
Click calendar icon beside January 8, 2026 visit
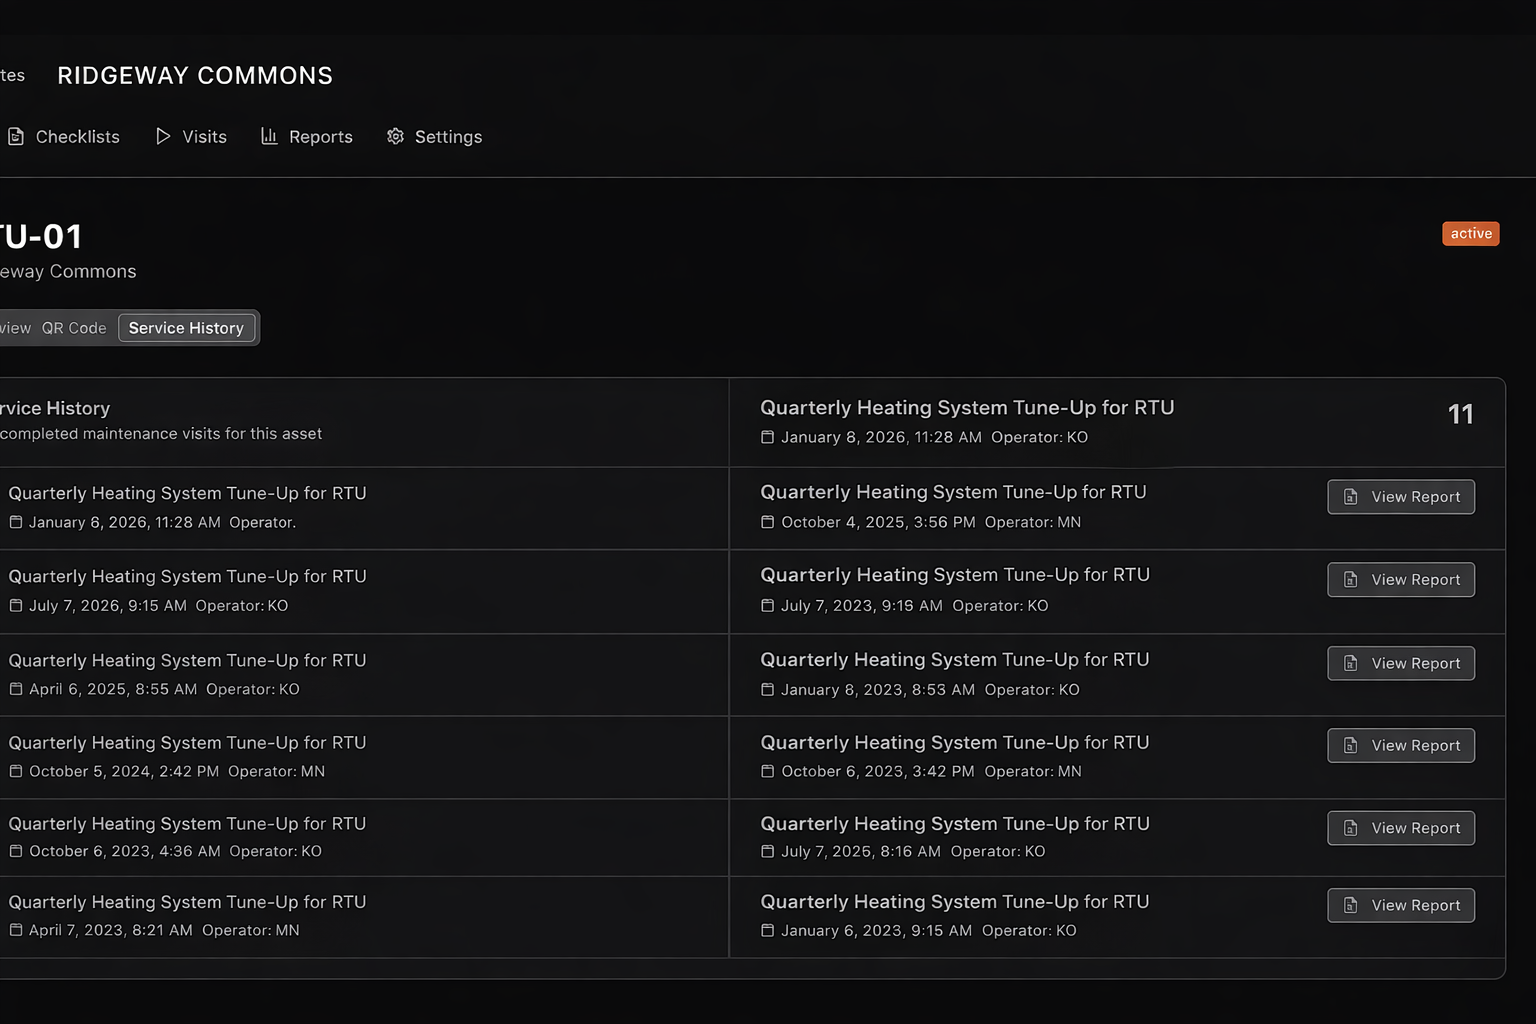pos(768,438)
